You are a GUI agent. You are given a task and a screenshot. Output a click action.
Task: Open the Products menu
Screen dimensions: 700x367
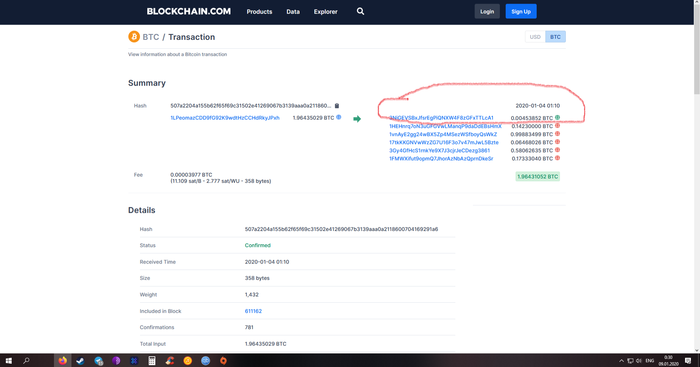[x=259, y=12]
